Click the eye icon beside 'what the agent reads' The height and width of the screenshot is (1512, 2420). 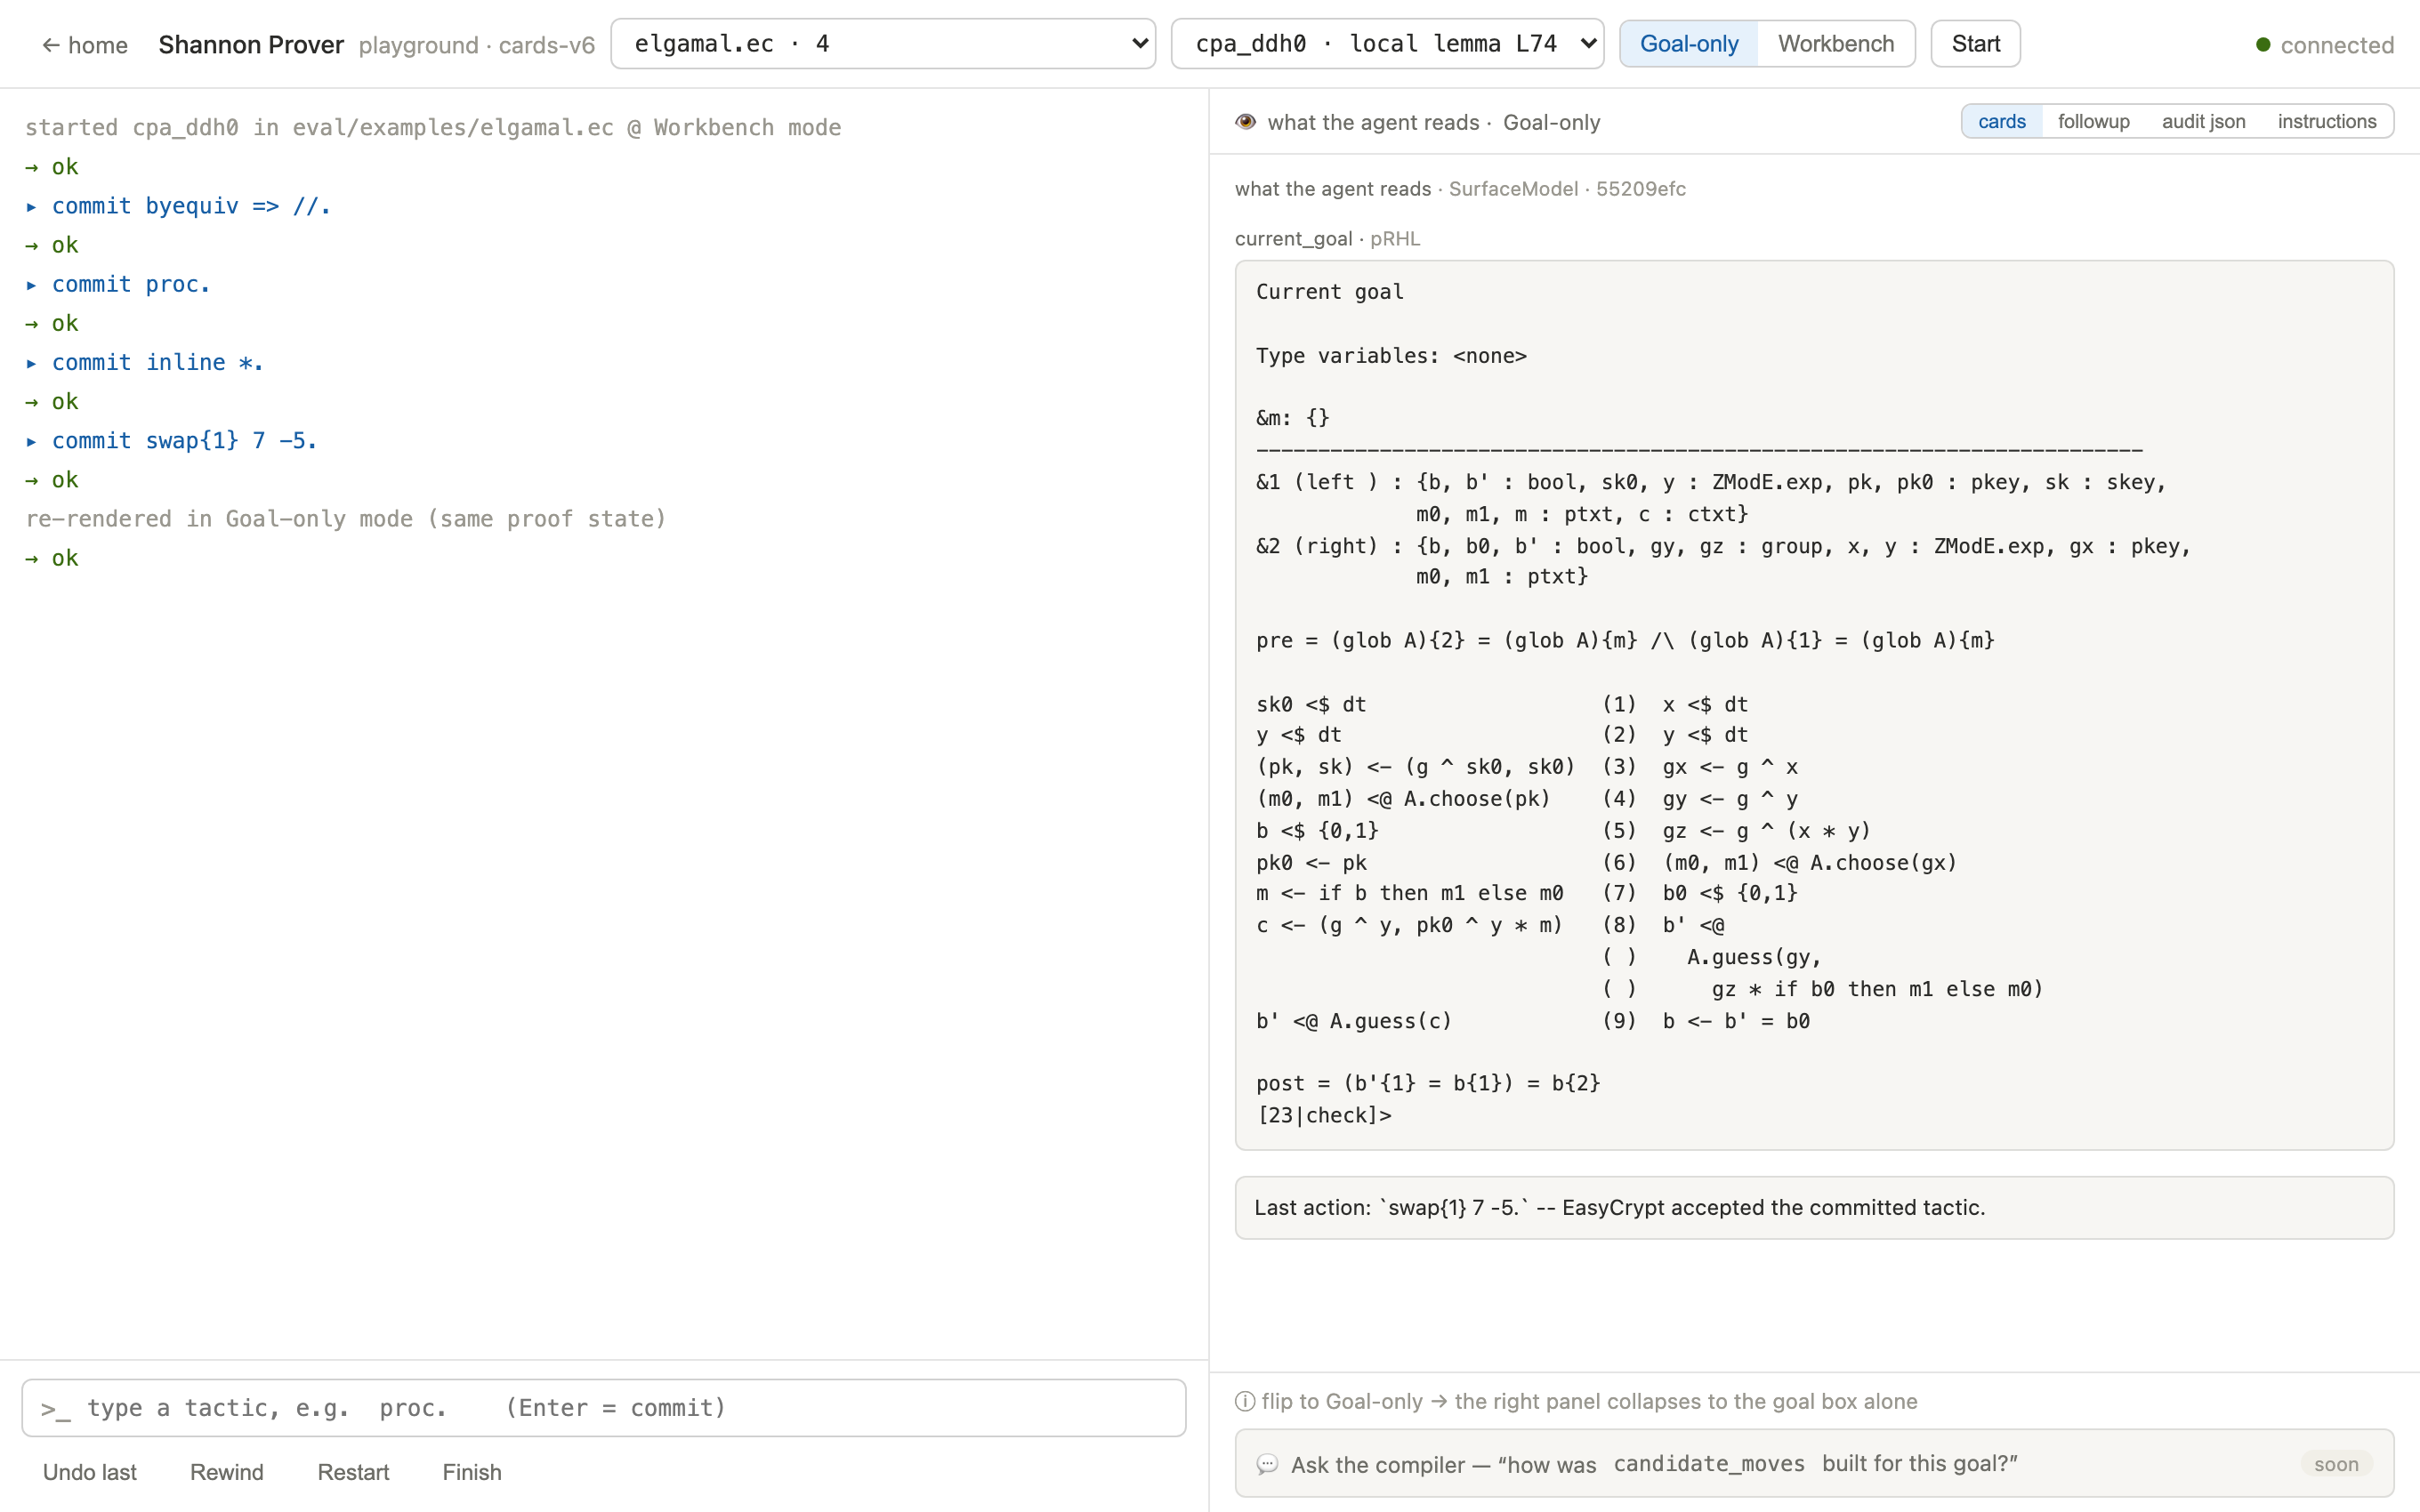click(1245, 122)
